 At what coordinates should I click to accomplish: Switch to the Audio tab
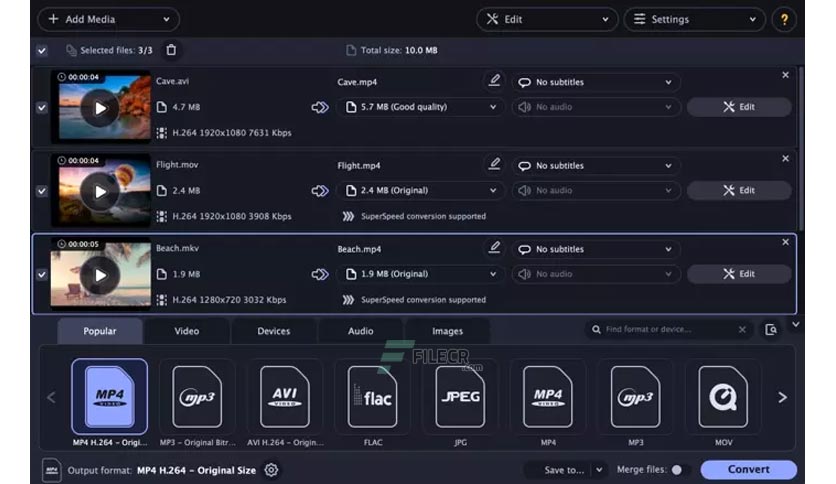(x=360, y=331)
